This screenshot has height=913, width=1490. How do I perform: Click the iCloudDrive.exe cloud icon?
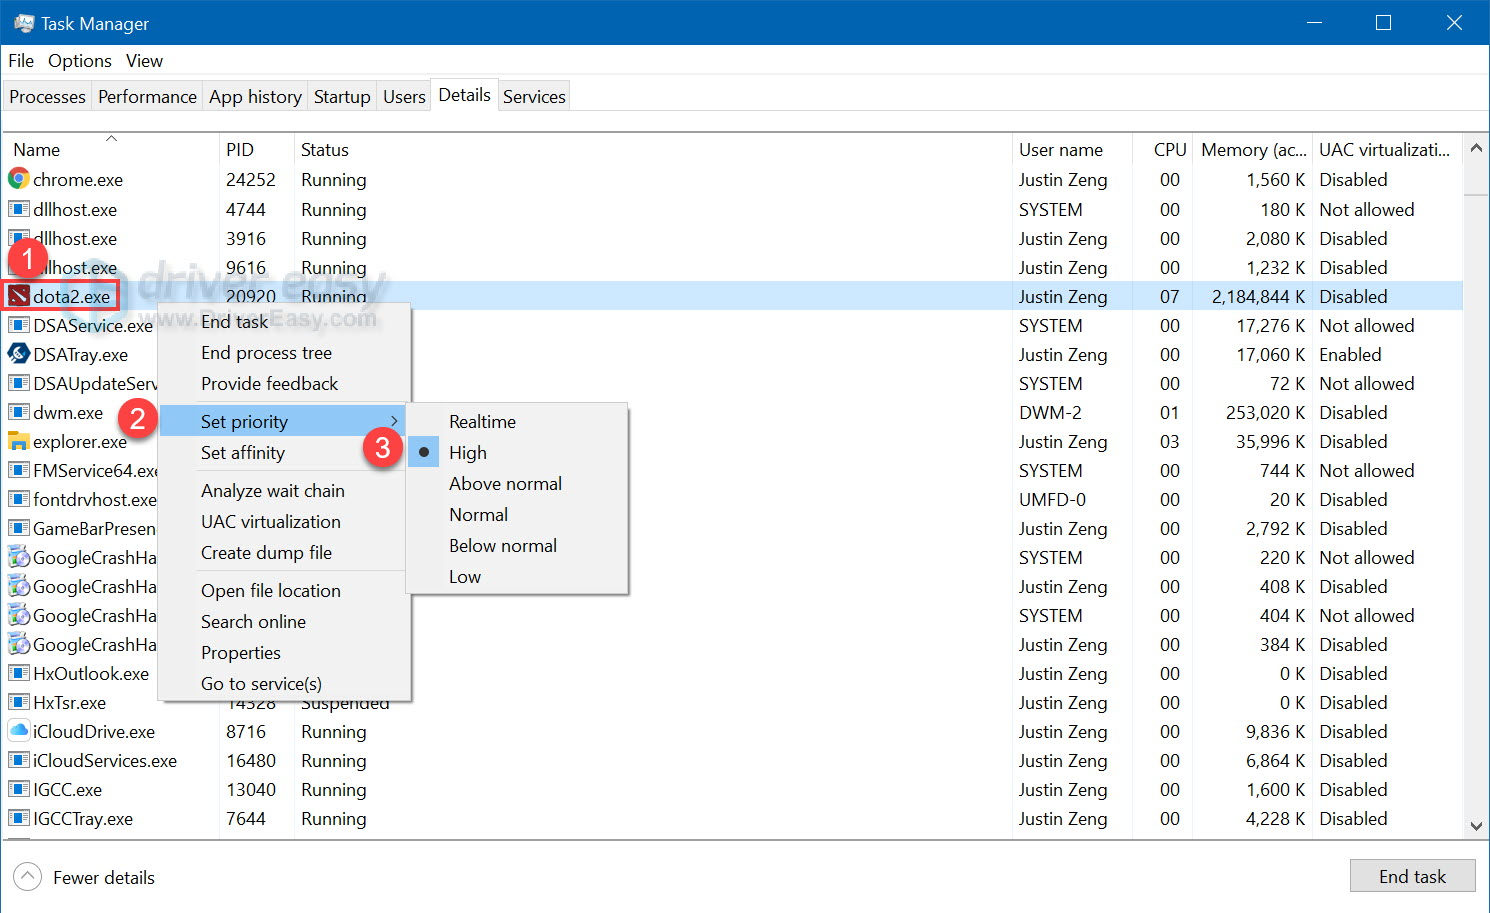point(18,731)
